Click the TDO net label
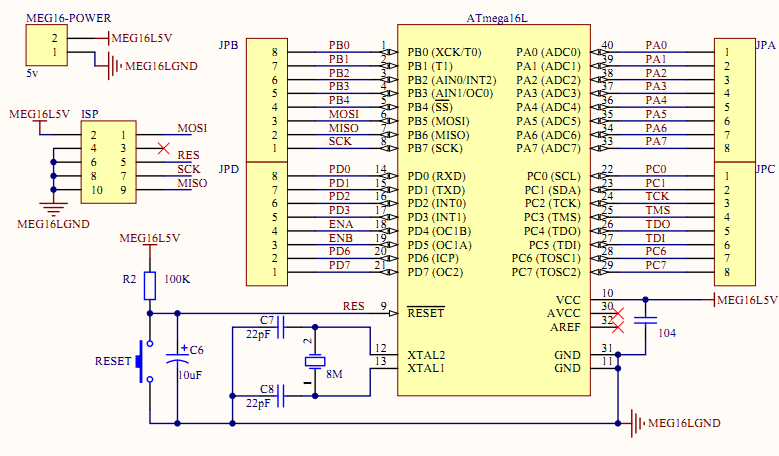 [658, 224]
